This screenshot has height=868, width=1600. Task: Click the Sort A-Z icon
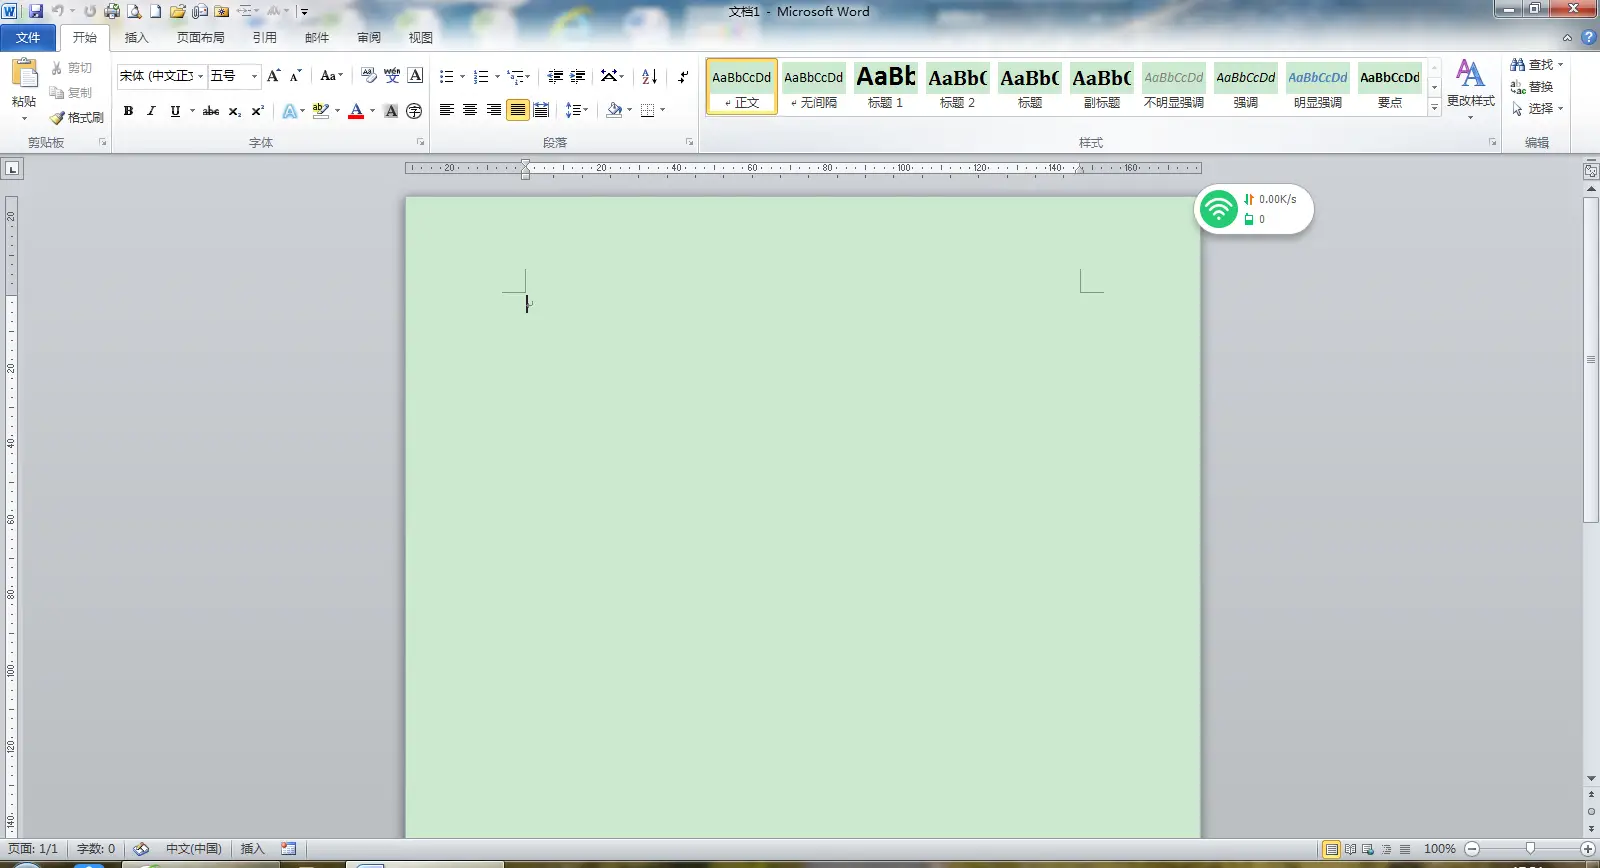point(649,76)
